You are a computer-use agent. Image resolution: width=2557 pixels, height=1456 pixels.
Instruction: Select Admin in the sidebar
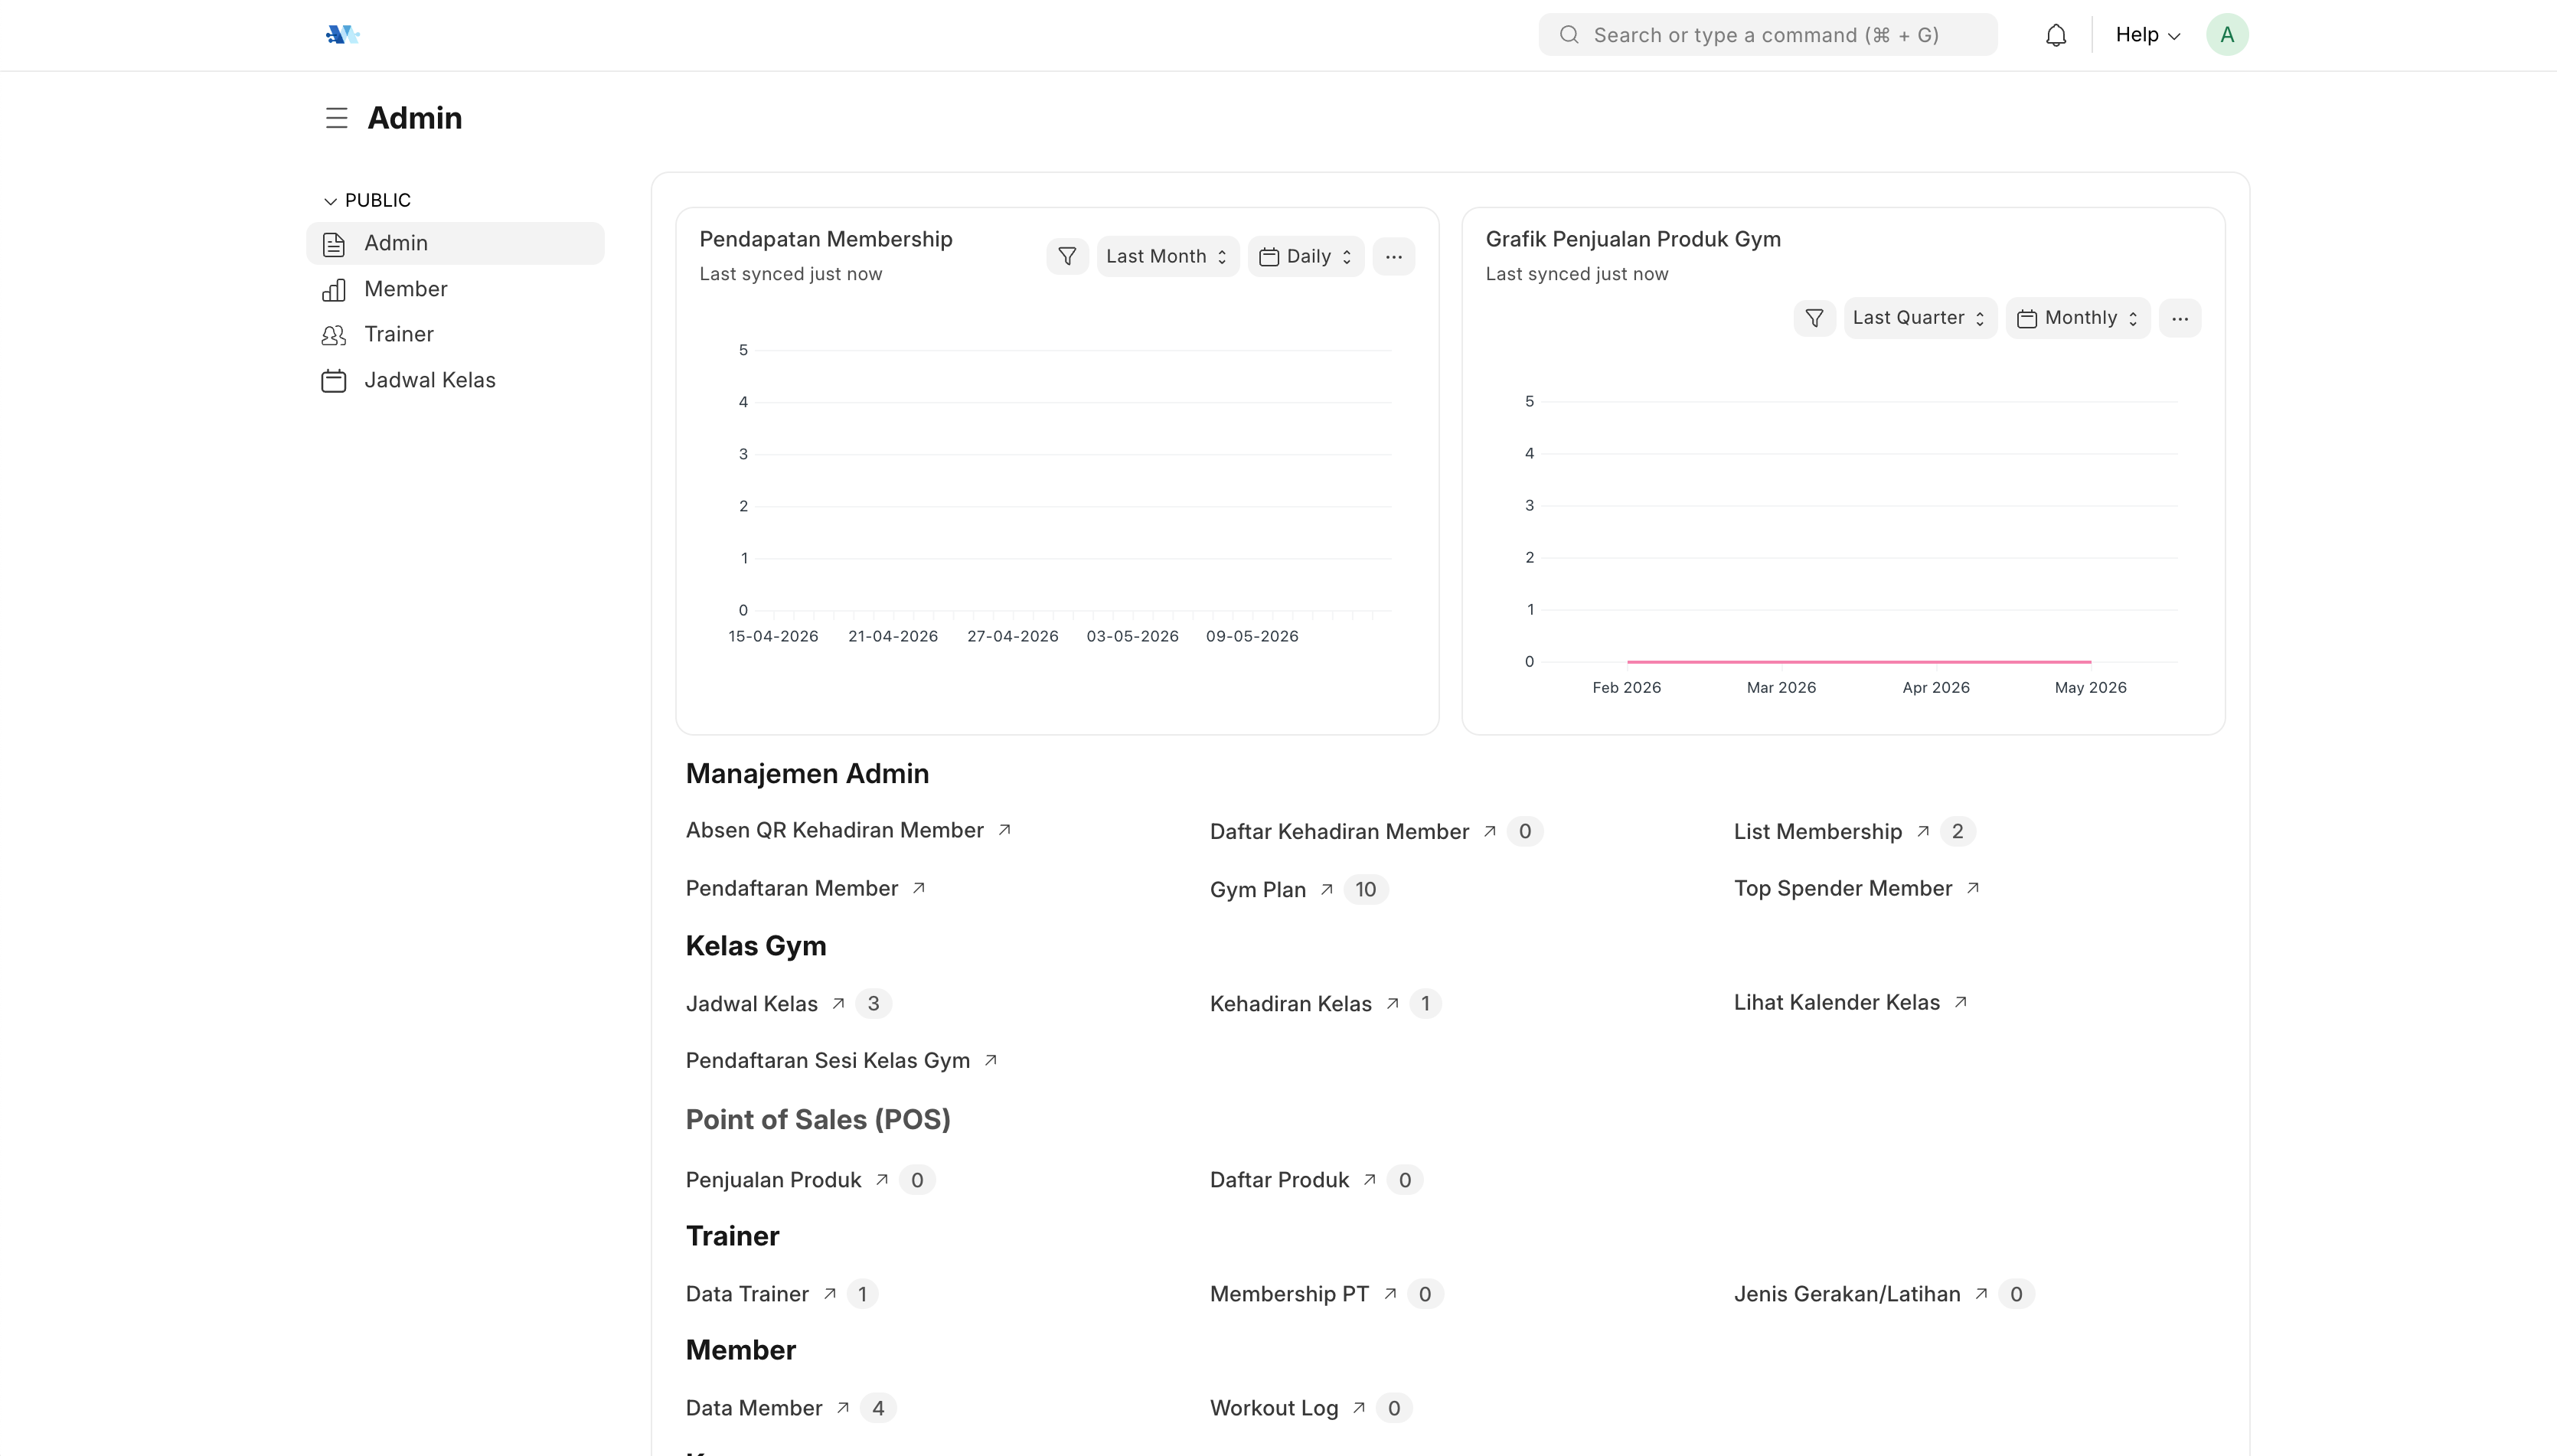coord(455,244)
